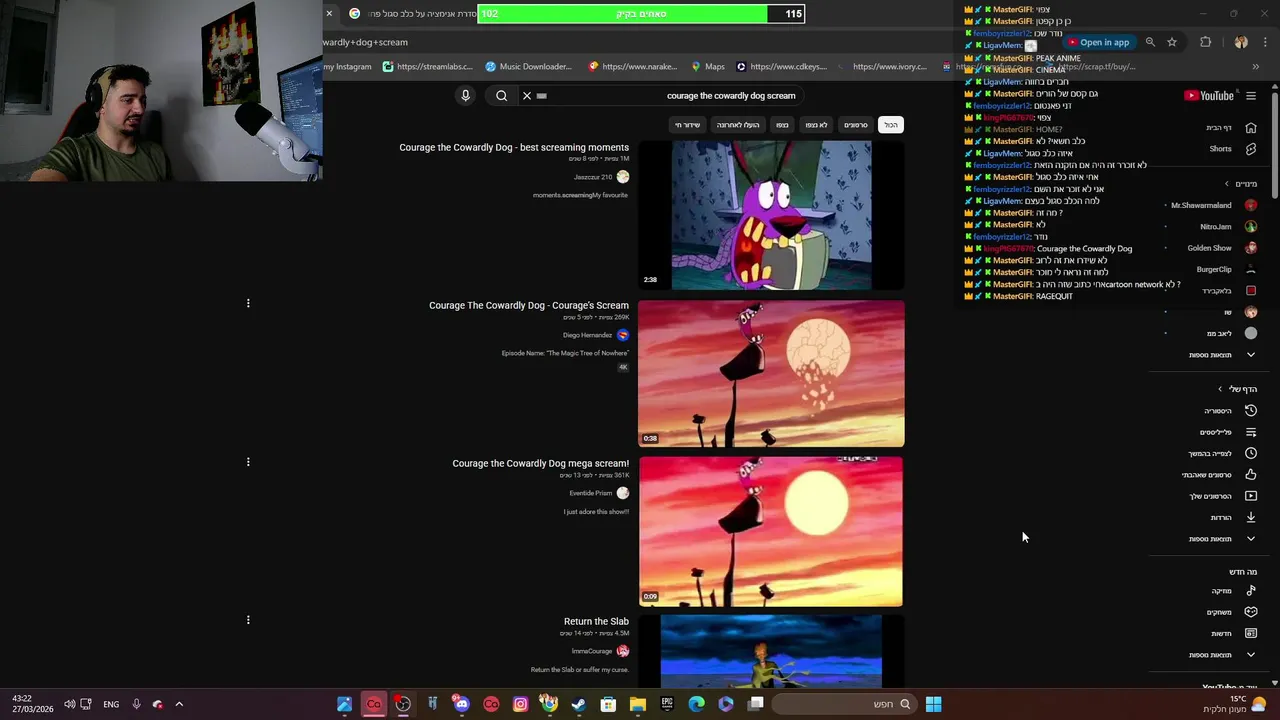
Task: Open the Return the Slab video title
Action: point(596,621)
